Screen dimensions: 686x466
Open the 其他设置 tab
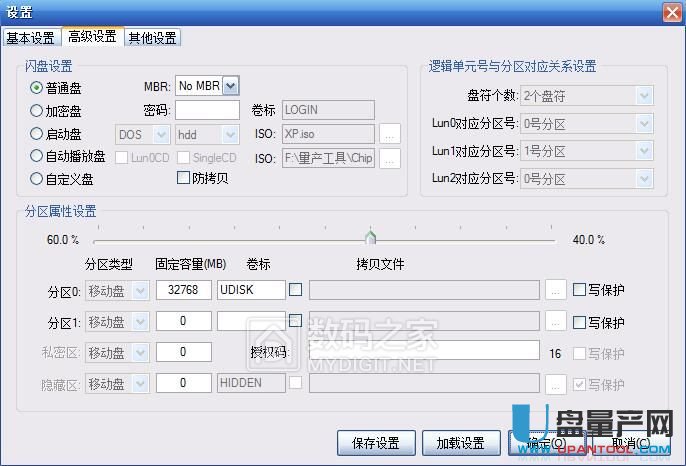coord(152,38)
